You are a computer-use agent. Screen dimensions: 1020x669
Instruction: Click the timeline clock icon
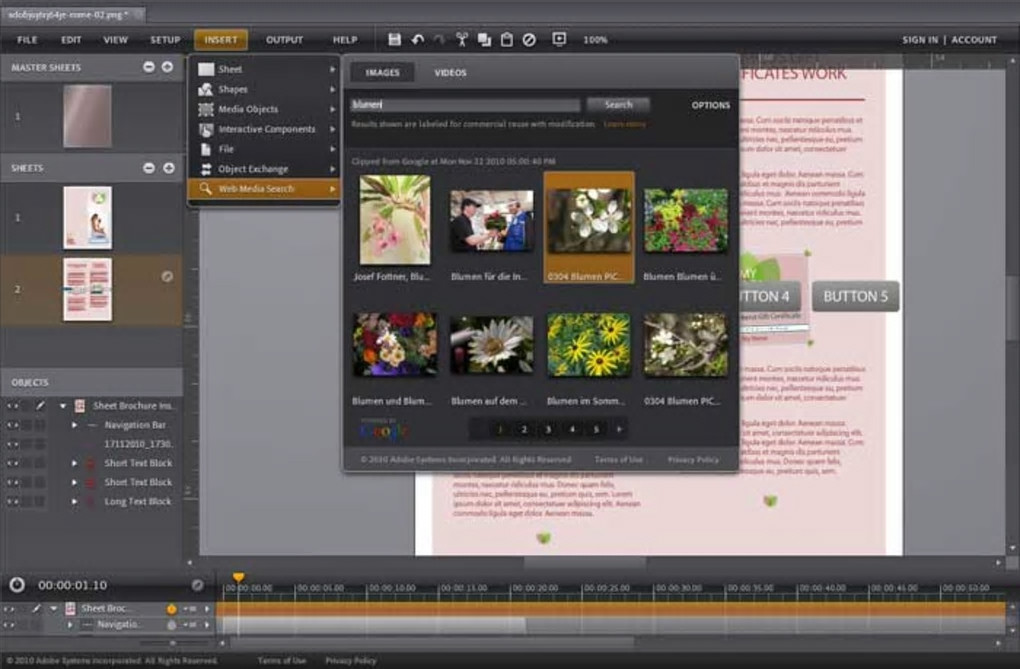coord(17,584)
